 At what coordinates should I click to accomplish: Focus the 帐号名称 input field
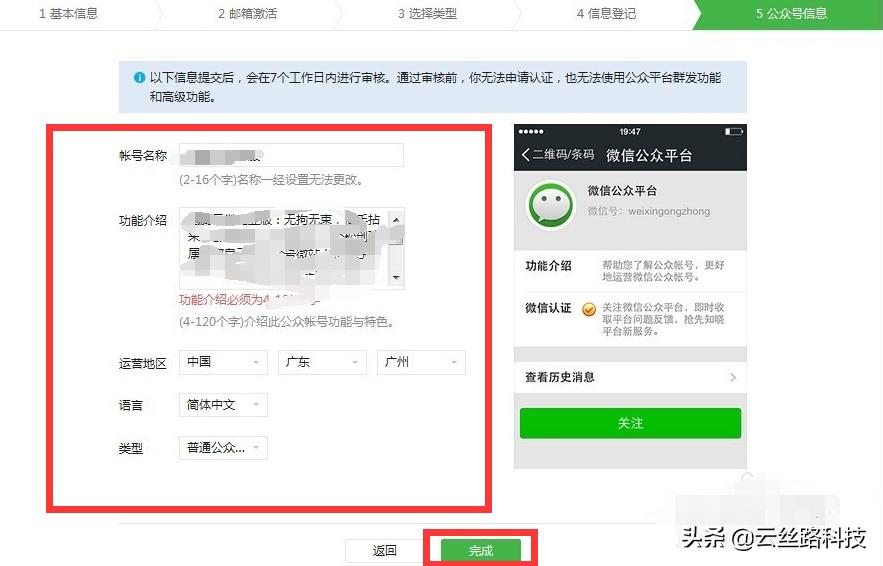tap(291, 155)
